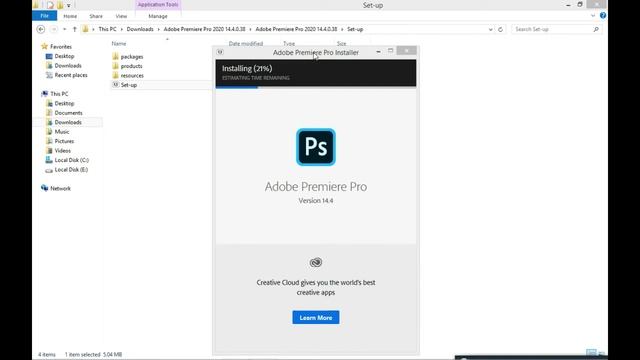Screen dimensions: 640x360
Task: Click This PC in address breadcrumb
Action: tap(107, 29)
